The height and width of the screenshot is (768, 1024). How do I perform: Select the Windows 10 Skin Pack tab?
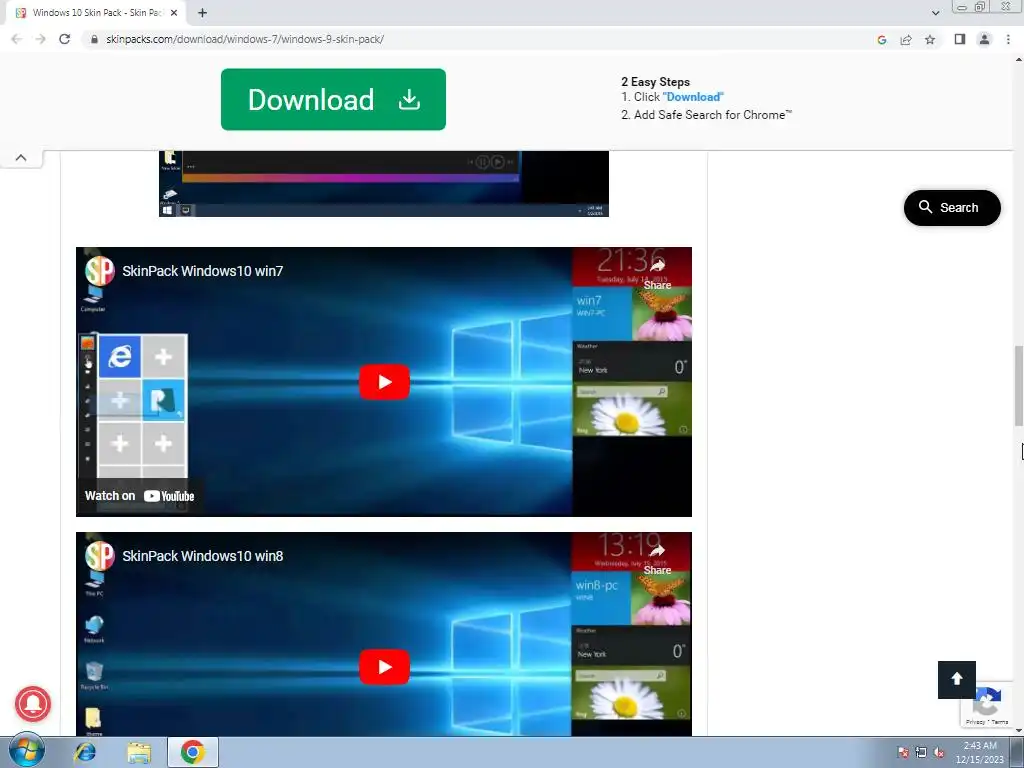point(97,12)
